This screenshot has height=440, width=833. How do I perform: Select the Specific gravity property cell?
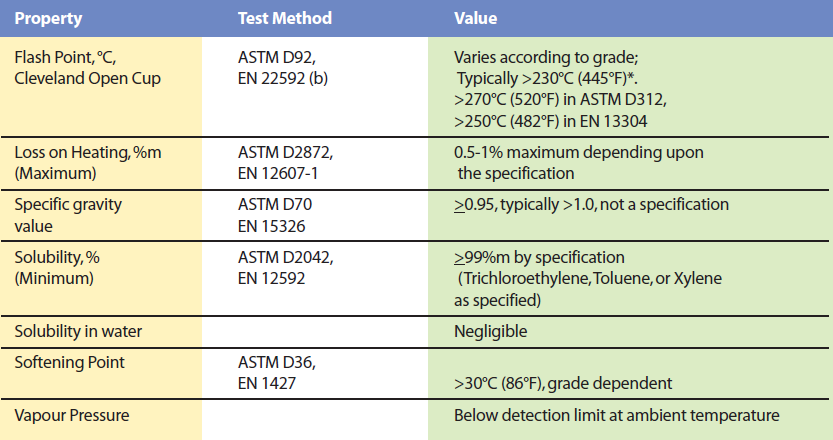[x=101, y=215]
